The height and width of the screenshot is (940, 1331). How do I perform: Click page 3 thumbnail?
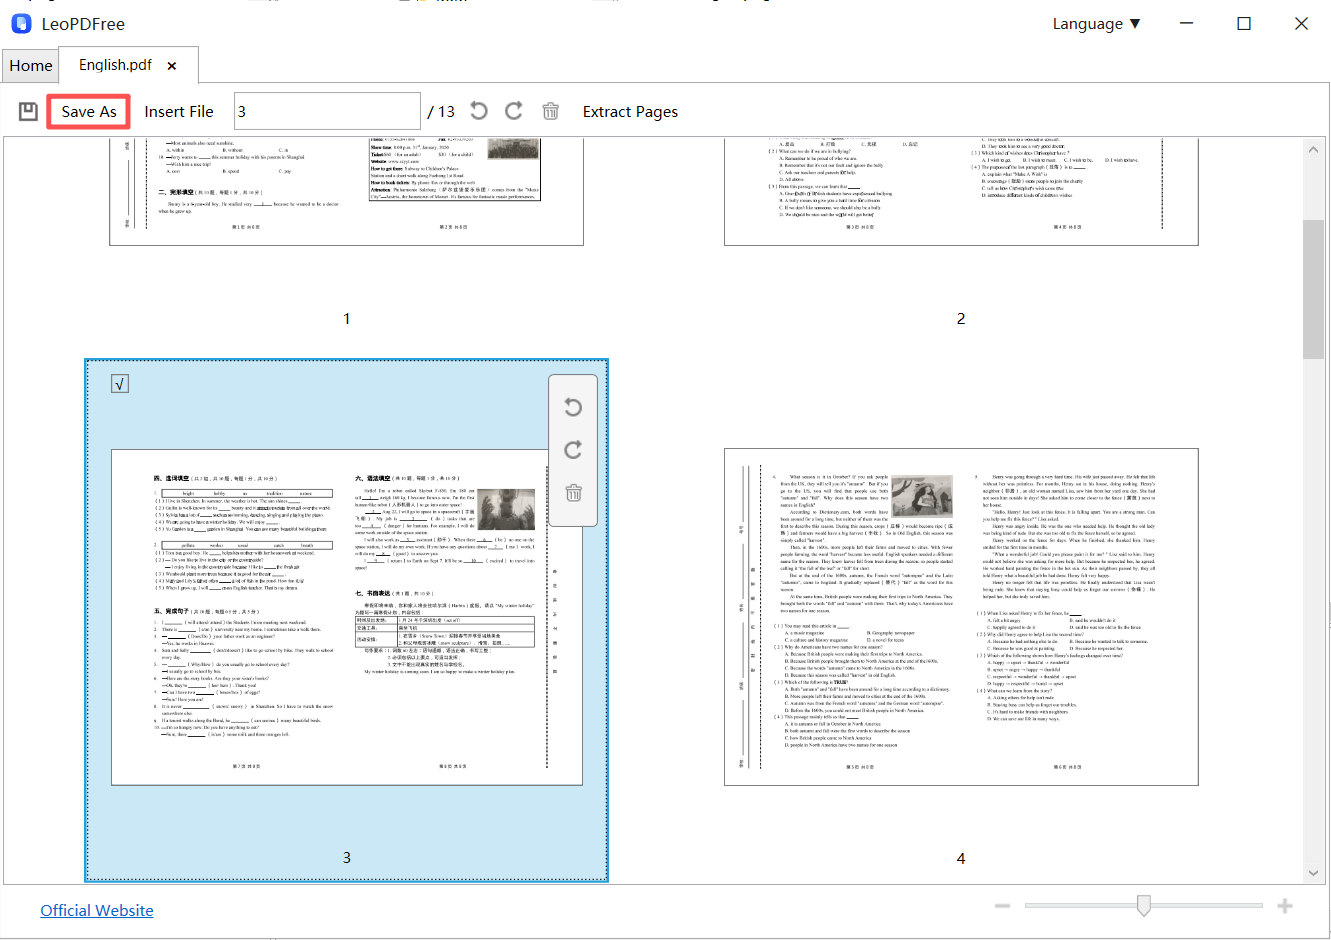(346, 617)
